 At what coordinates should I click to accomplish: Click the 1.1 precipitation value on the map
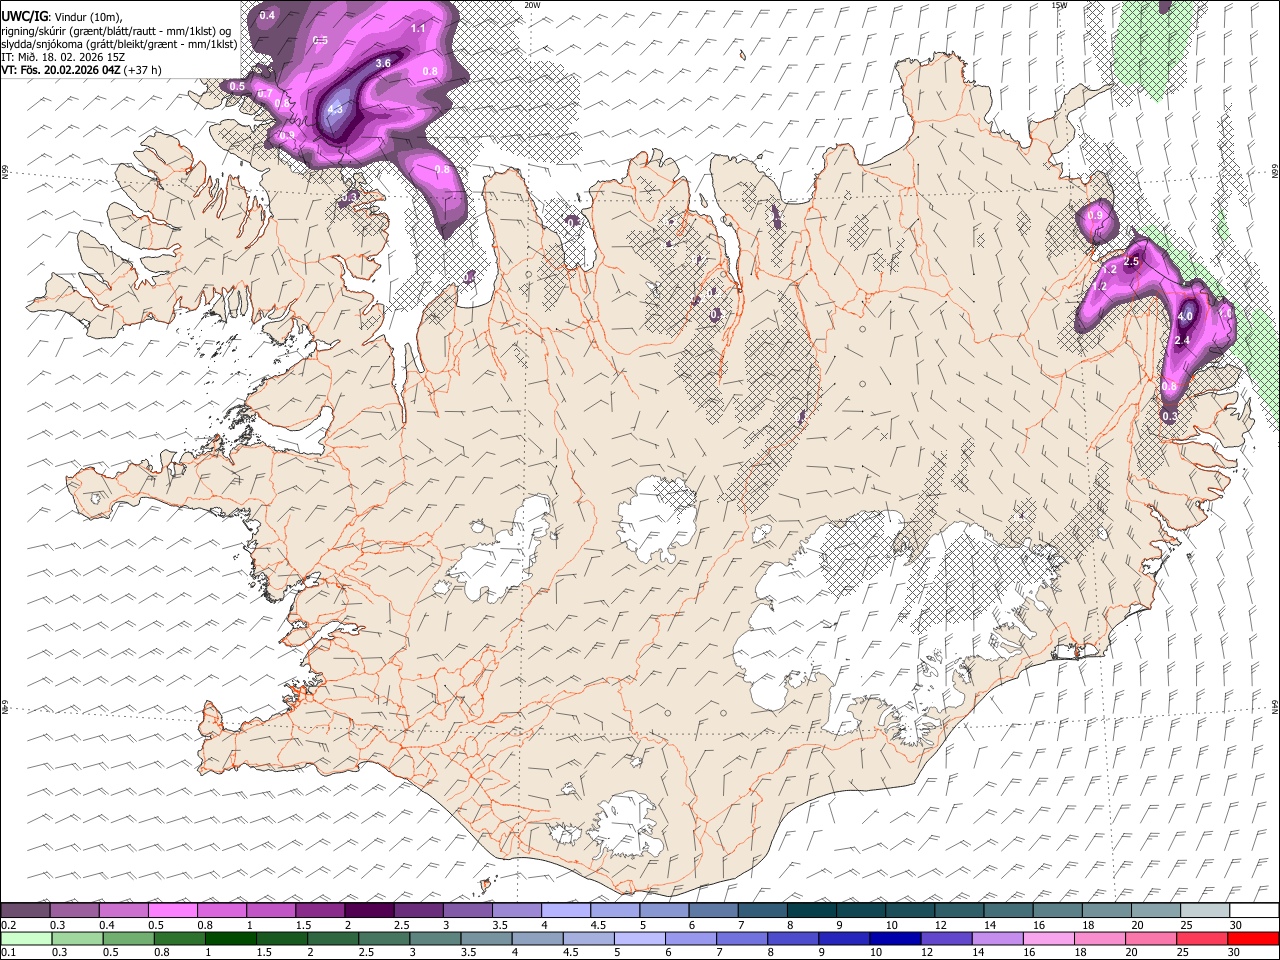tap(418, 28)
